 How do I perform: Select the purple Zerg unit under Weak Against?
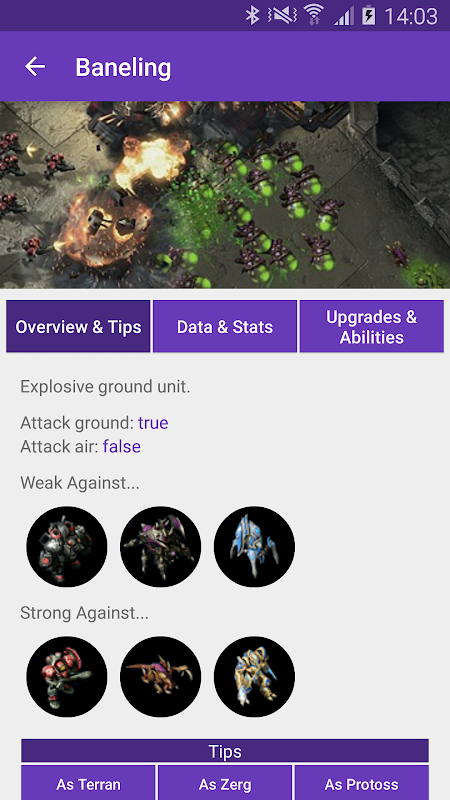click(x=161, y=546)
